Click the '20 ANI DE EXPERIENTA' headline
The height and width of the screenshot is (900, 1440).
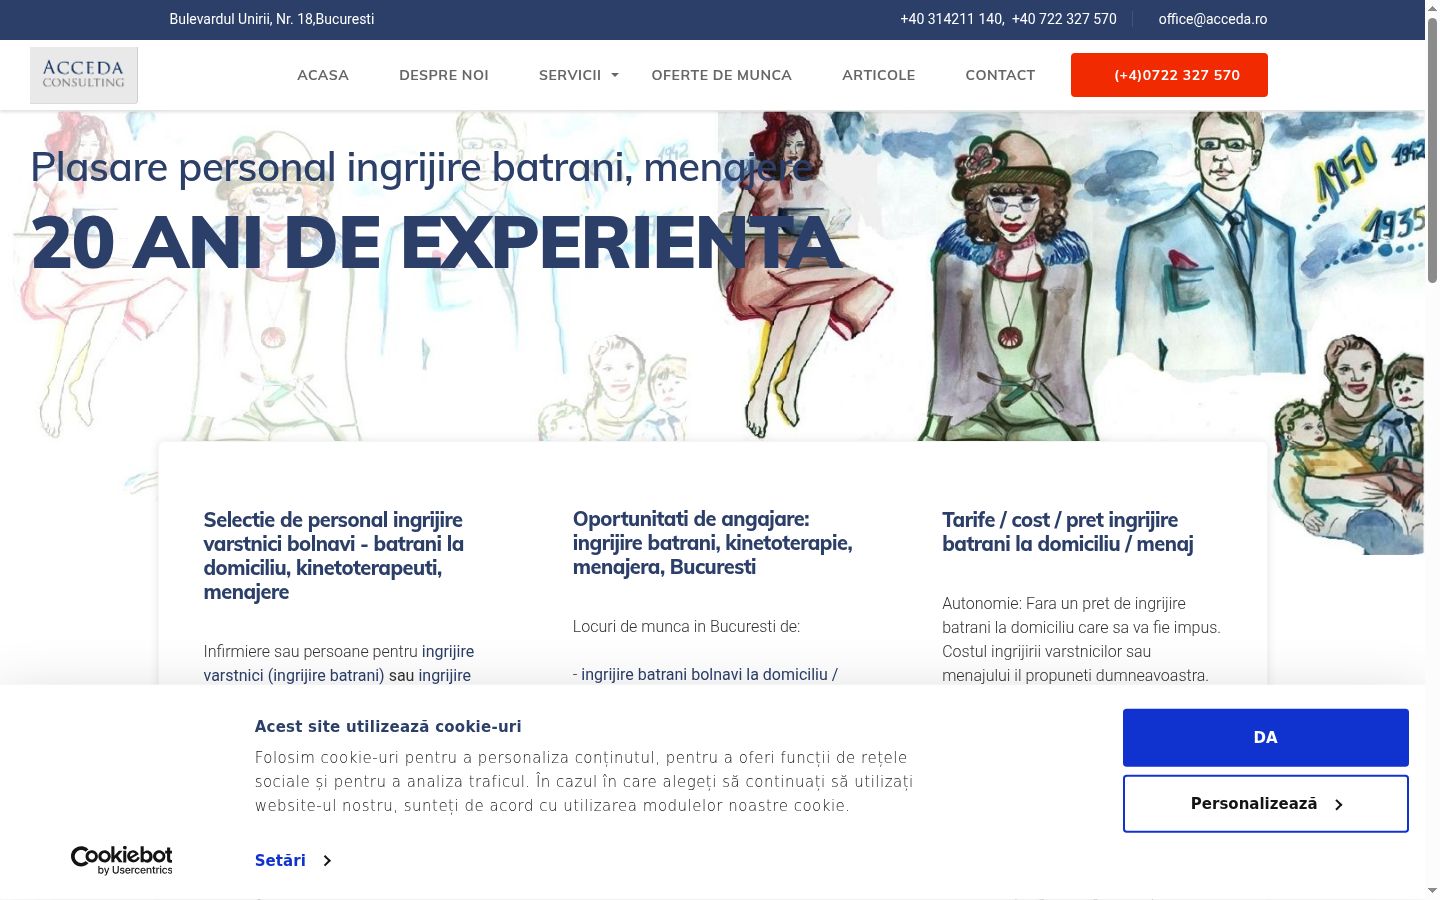[x=437, y=242]
